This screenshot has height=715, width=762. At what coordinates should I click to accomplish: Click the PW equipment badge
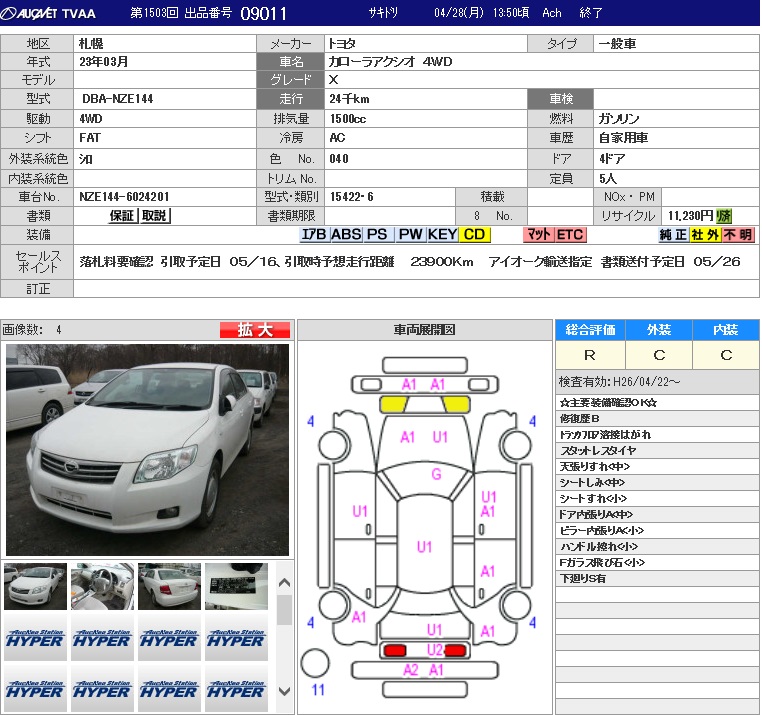410,235
